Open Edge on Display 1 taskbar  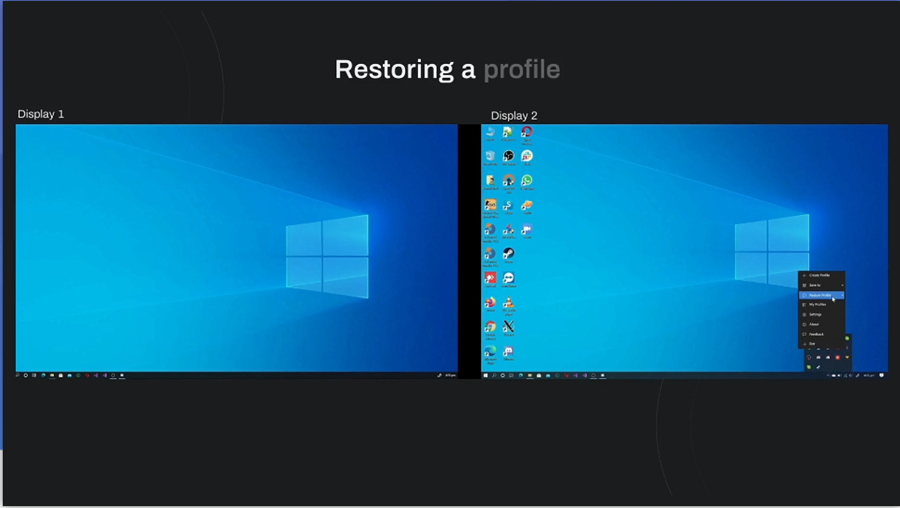(43, 375)
